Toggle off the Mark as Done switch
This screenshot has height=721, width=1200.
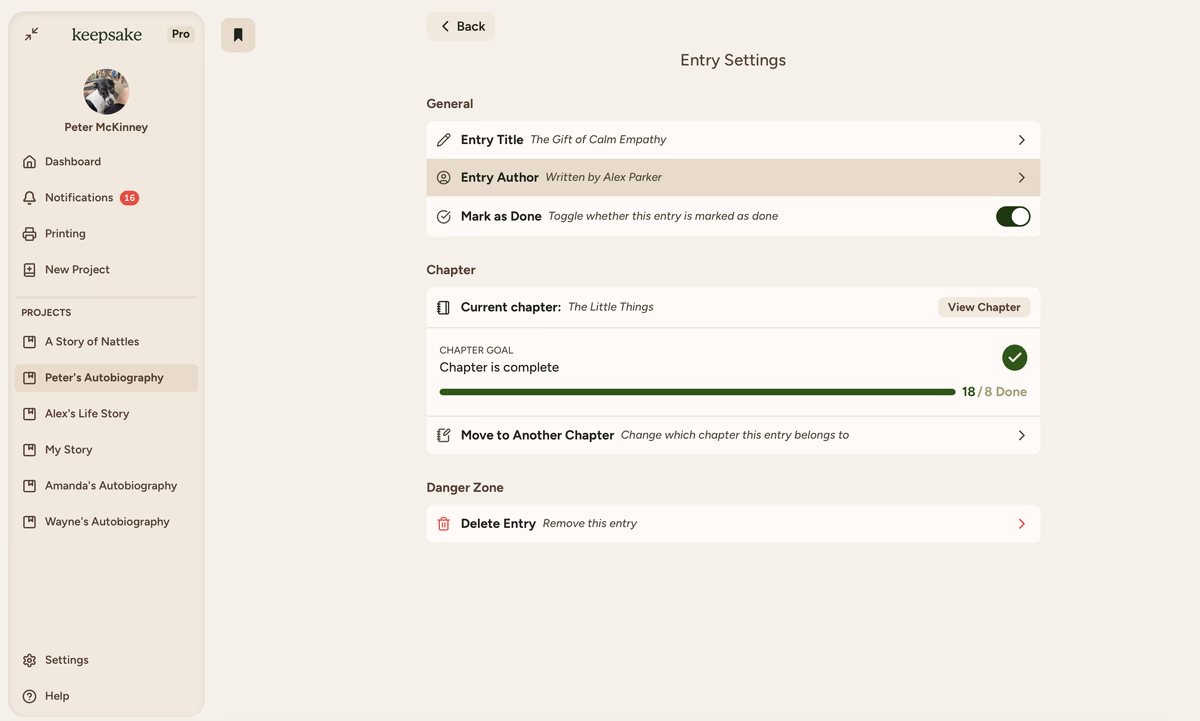point(1012,216)
